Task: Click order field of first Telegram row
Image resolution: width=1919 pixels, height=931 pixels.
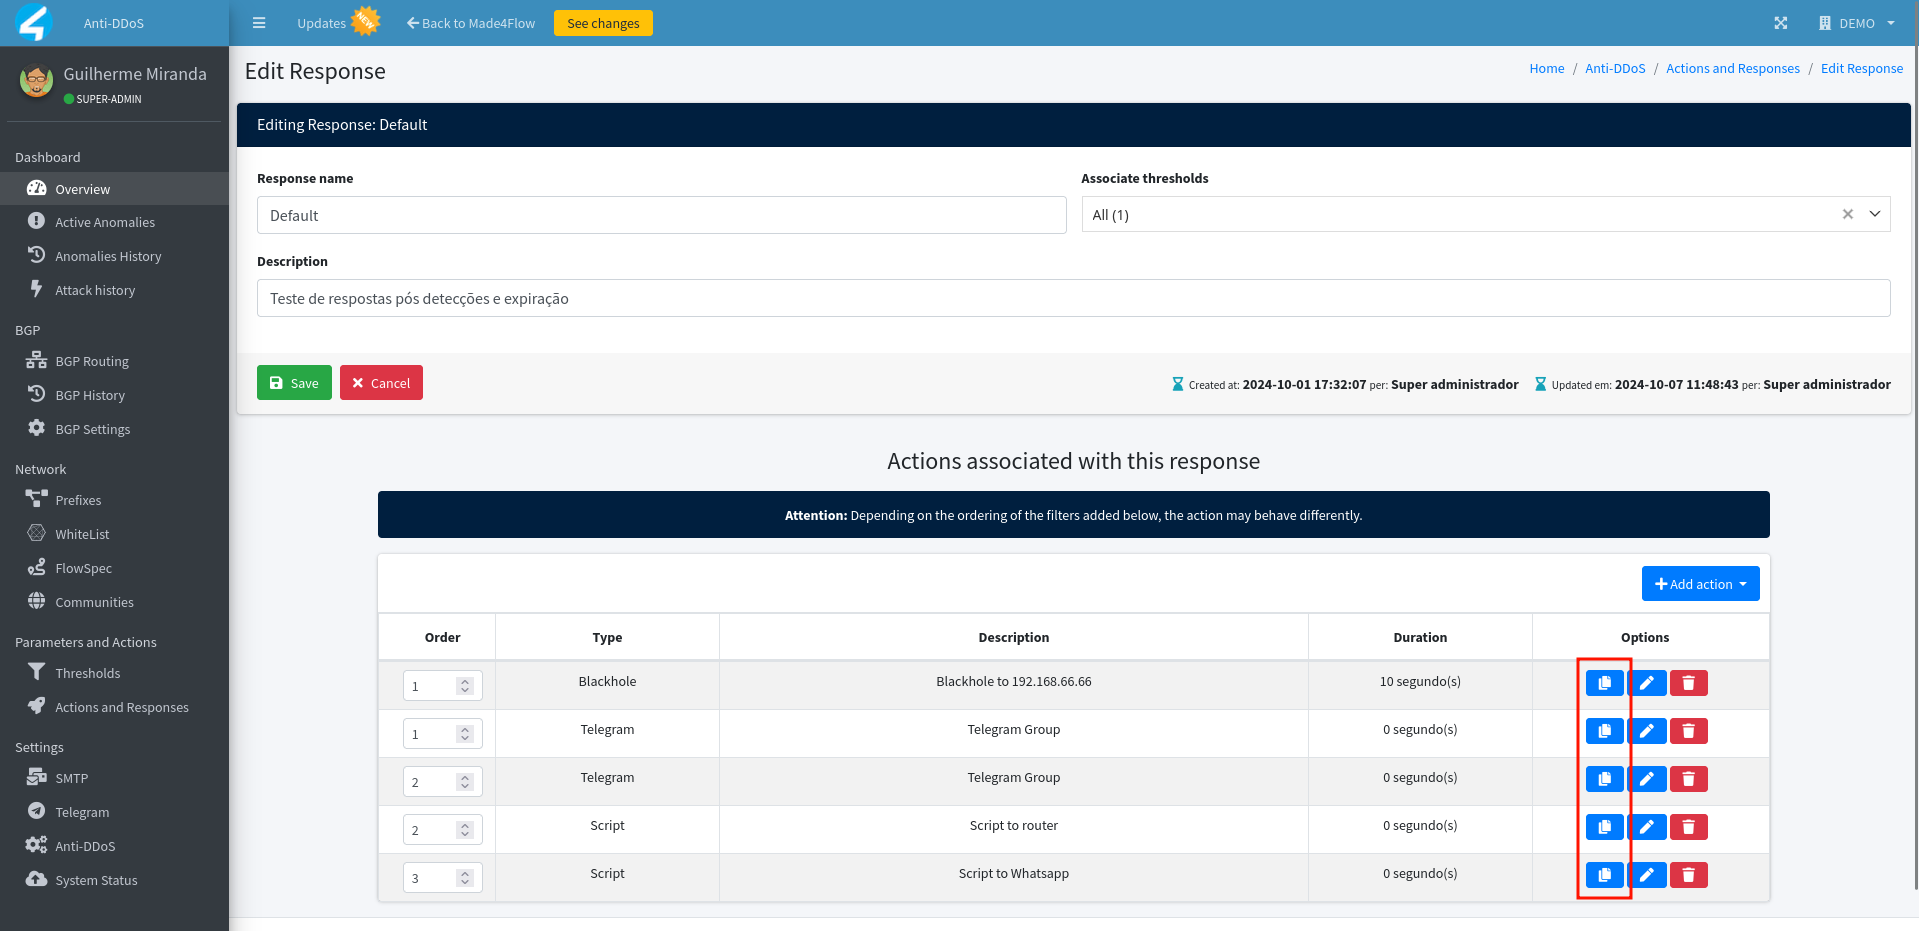Action: pyautogui.click(x=442, y=734)
